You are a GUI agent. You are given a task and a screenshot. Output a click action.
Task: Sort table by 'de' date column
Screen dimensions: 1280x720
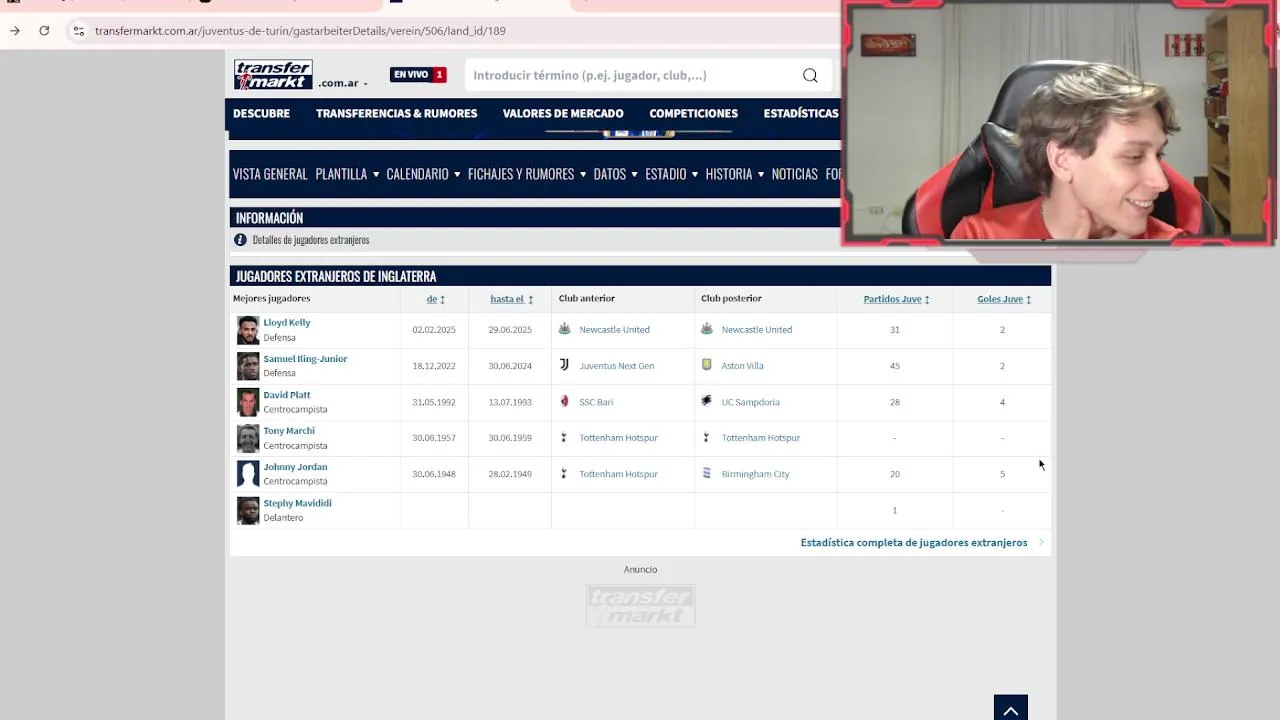tap(435, 299)
